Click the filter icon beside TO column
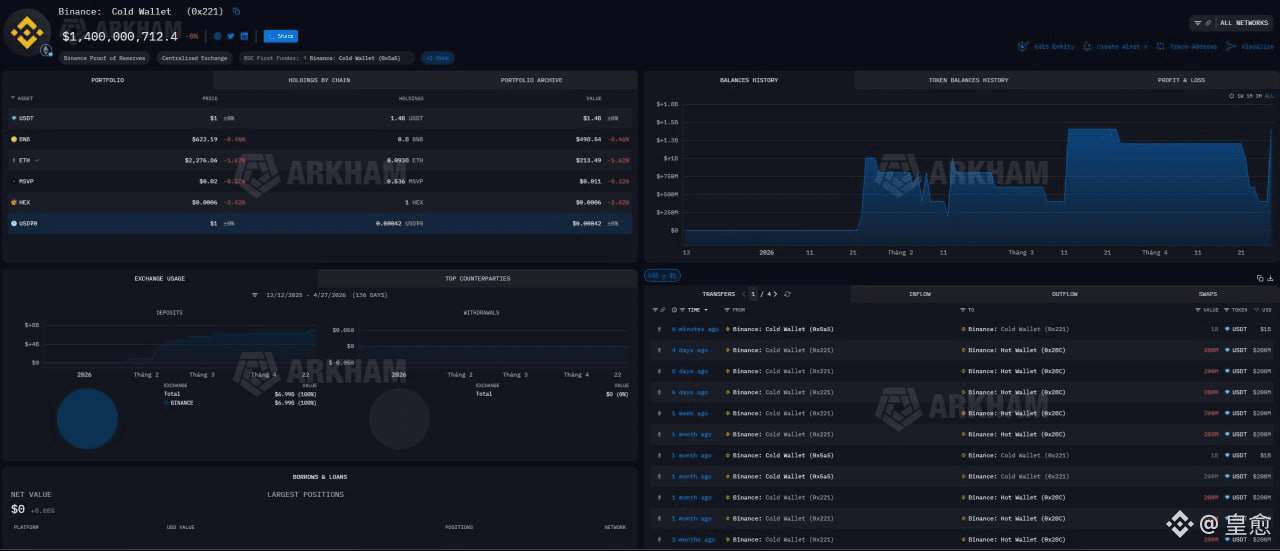Viewport: 1280px width, 551px height. pyautogui.click(x=963, y=310)
